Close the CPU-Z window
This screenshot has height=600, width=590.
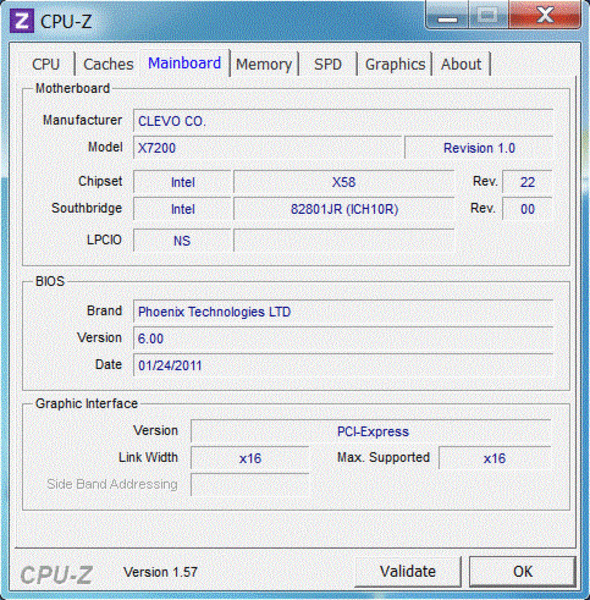coord(544,15)
